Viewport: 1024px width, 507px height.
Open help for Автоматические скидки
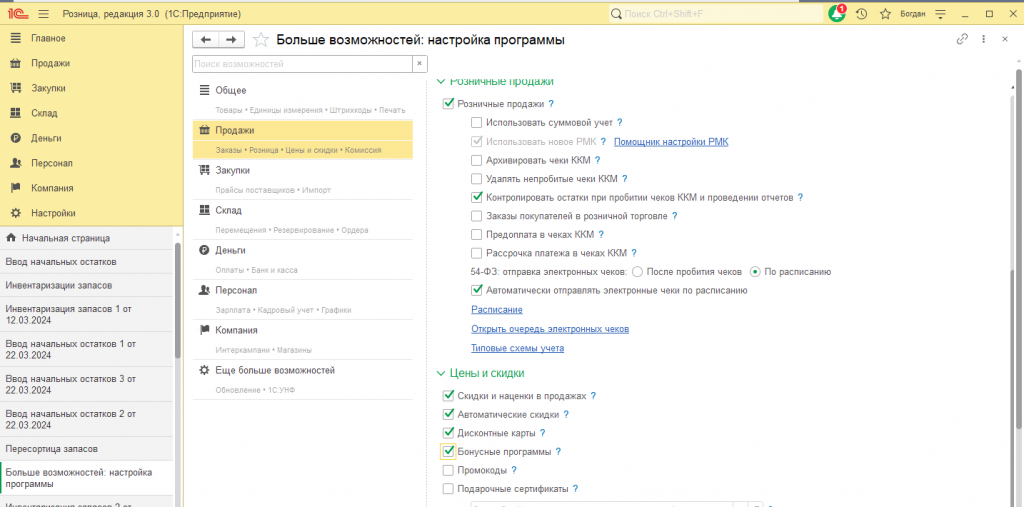[x=566, y=414]
